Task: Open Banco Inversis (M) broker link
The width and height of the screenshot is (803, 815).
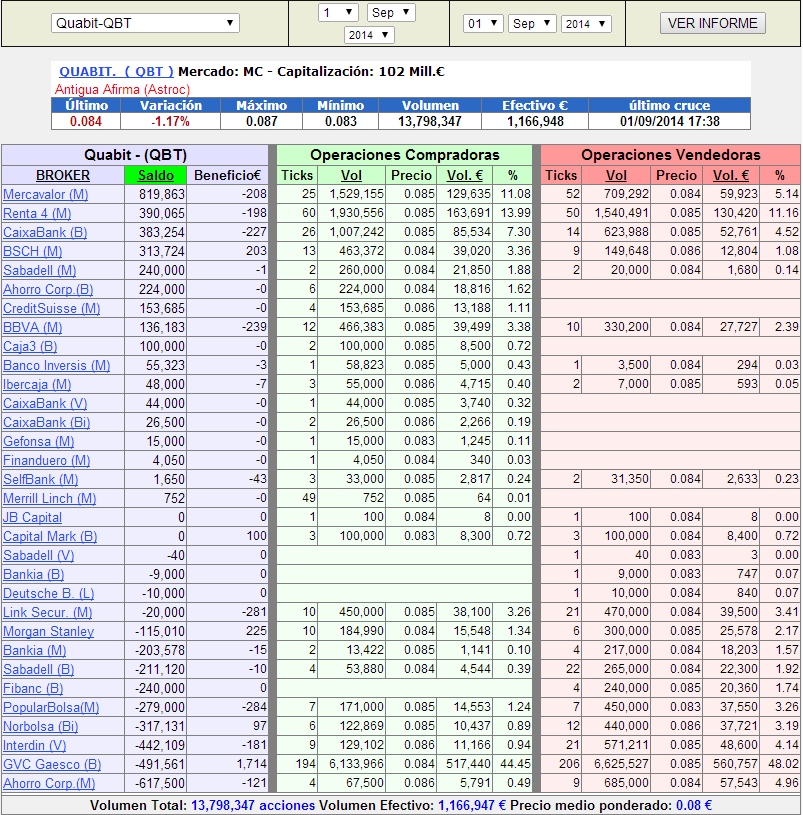Action: coord(57,365)
